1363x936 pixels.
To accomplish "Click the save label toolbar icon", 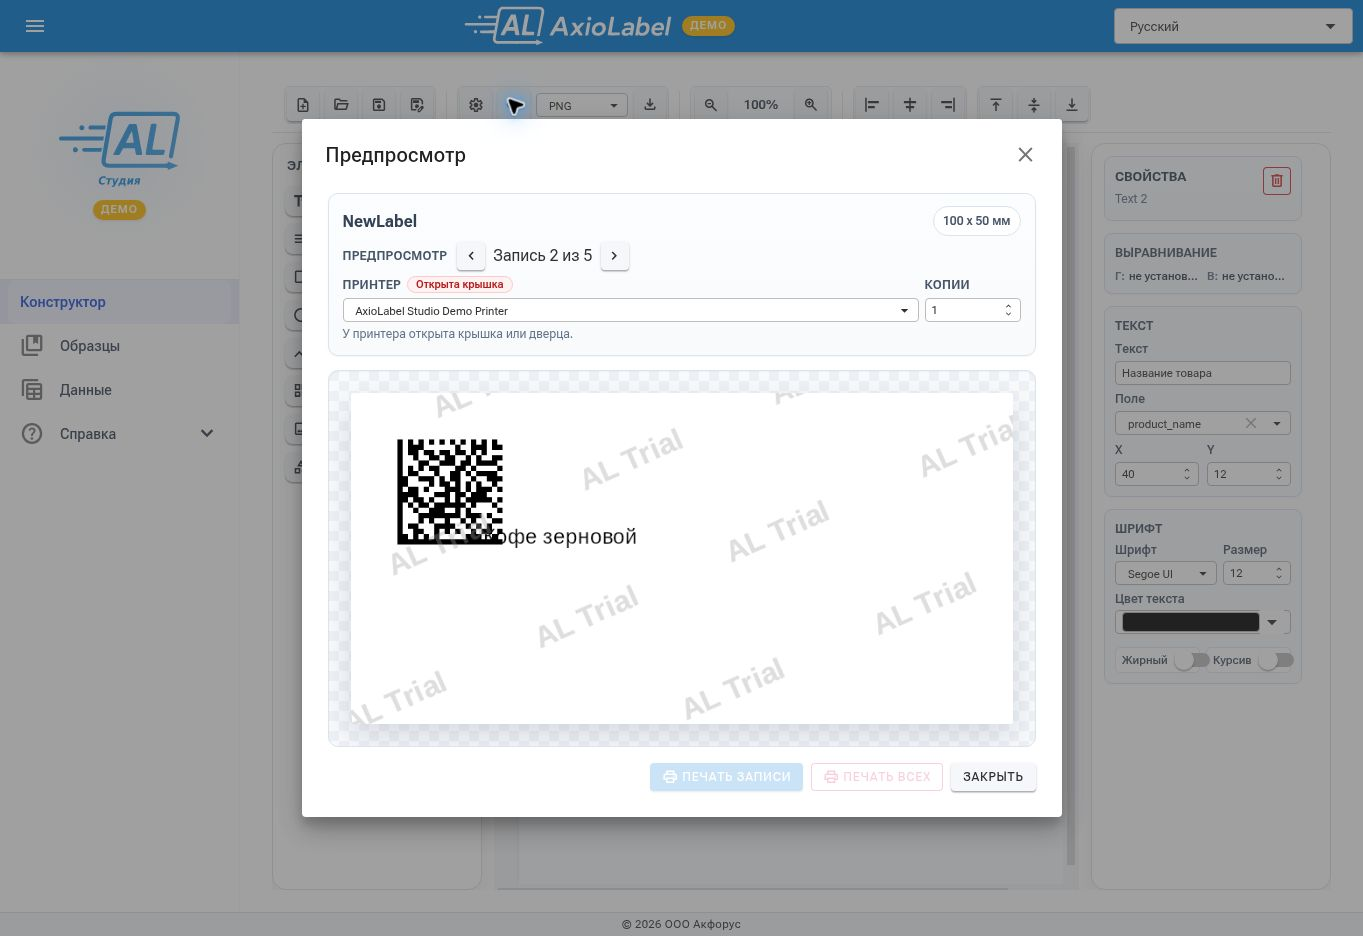I will (x=379, y=105).
